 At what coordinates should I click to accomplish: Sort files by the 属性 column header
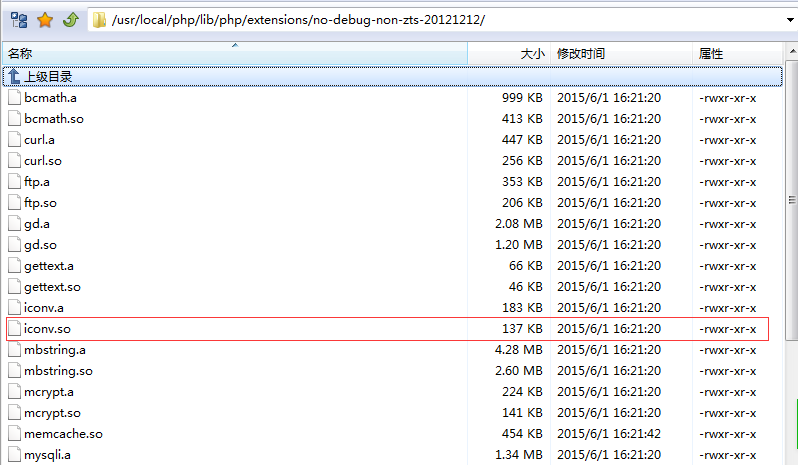click(737, 53)
